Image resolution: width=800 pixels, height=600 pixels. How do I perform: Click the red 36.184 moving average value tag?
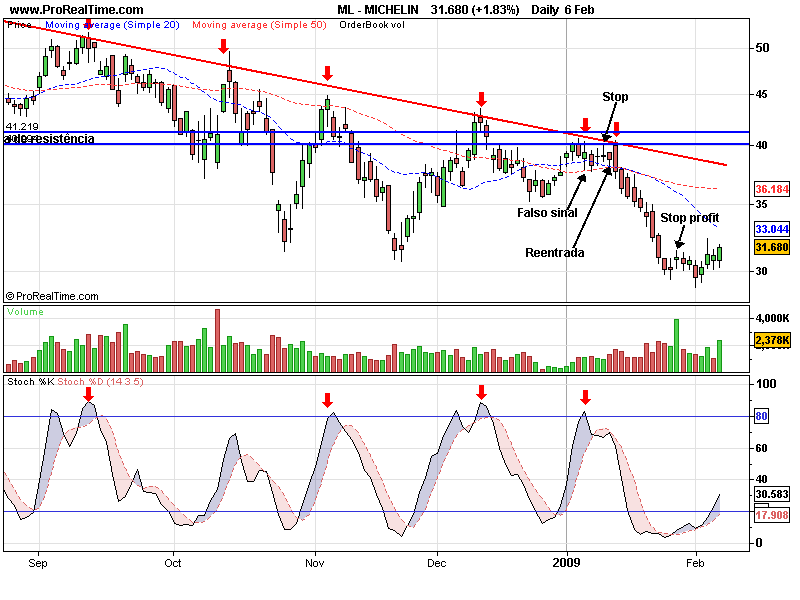(x=772, y=189)
